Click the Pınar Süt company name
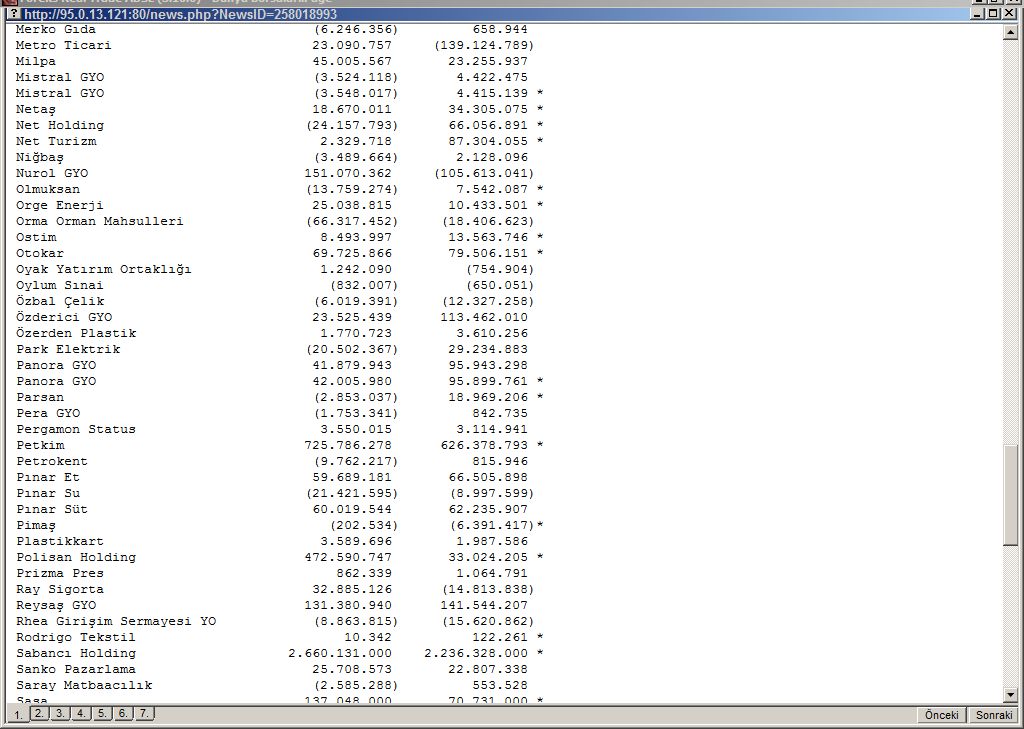 point(52,510)
